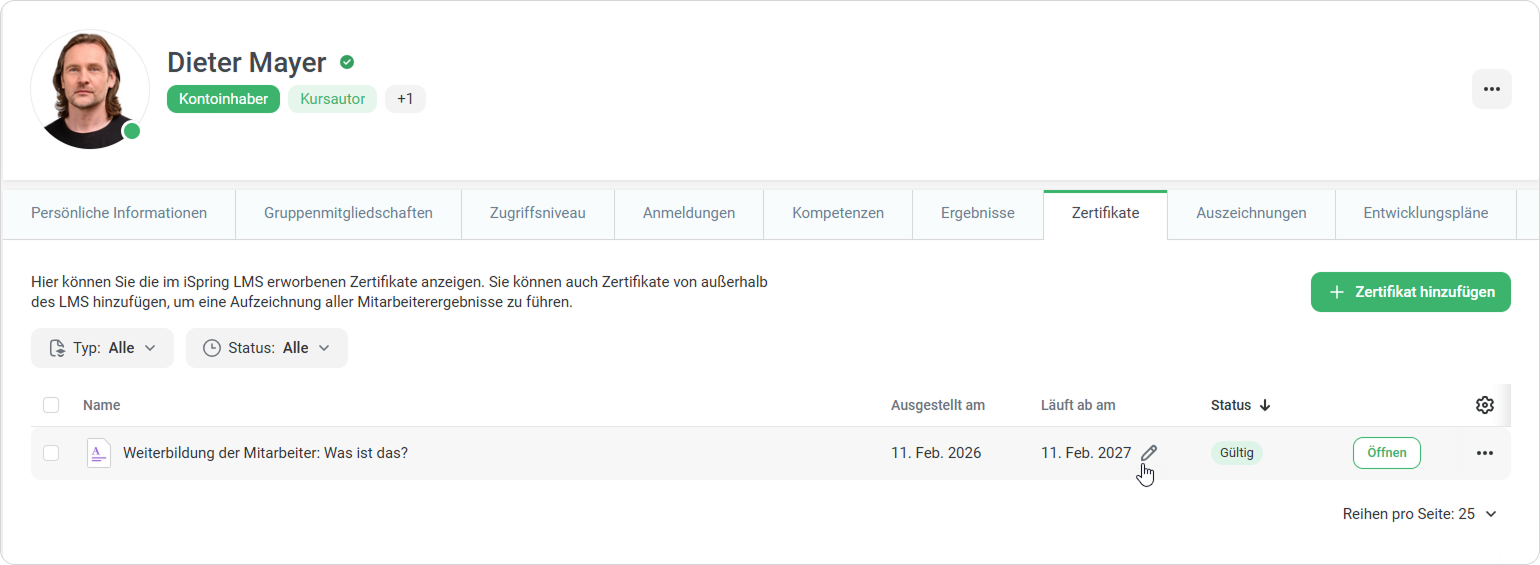Select the Weiterbildung der Mitarbeiter row checkbox
Image resolution: width=1540 pixels, height=565 pixels.
click(51, 453)
